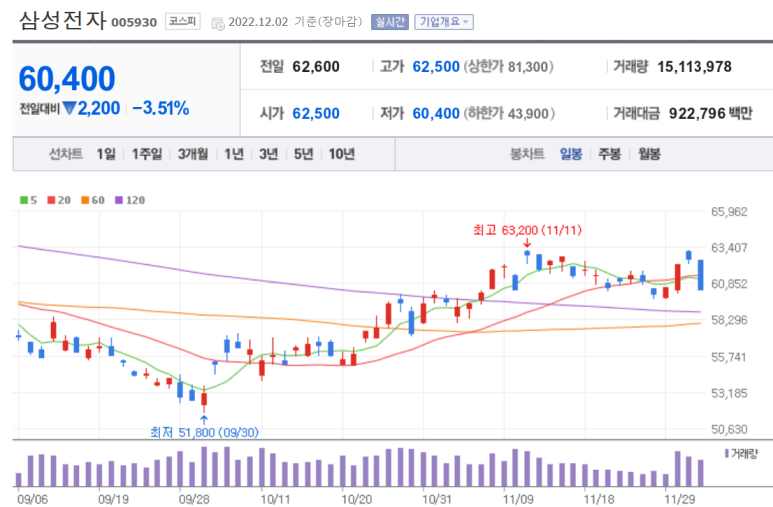Click the 최고 63,200 (11/11) marker label
The width and height of the screenshot is (773, 507).
[x=527, y=230]
